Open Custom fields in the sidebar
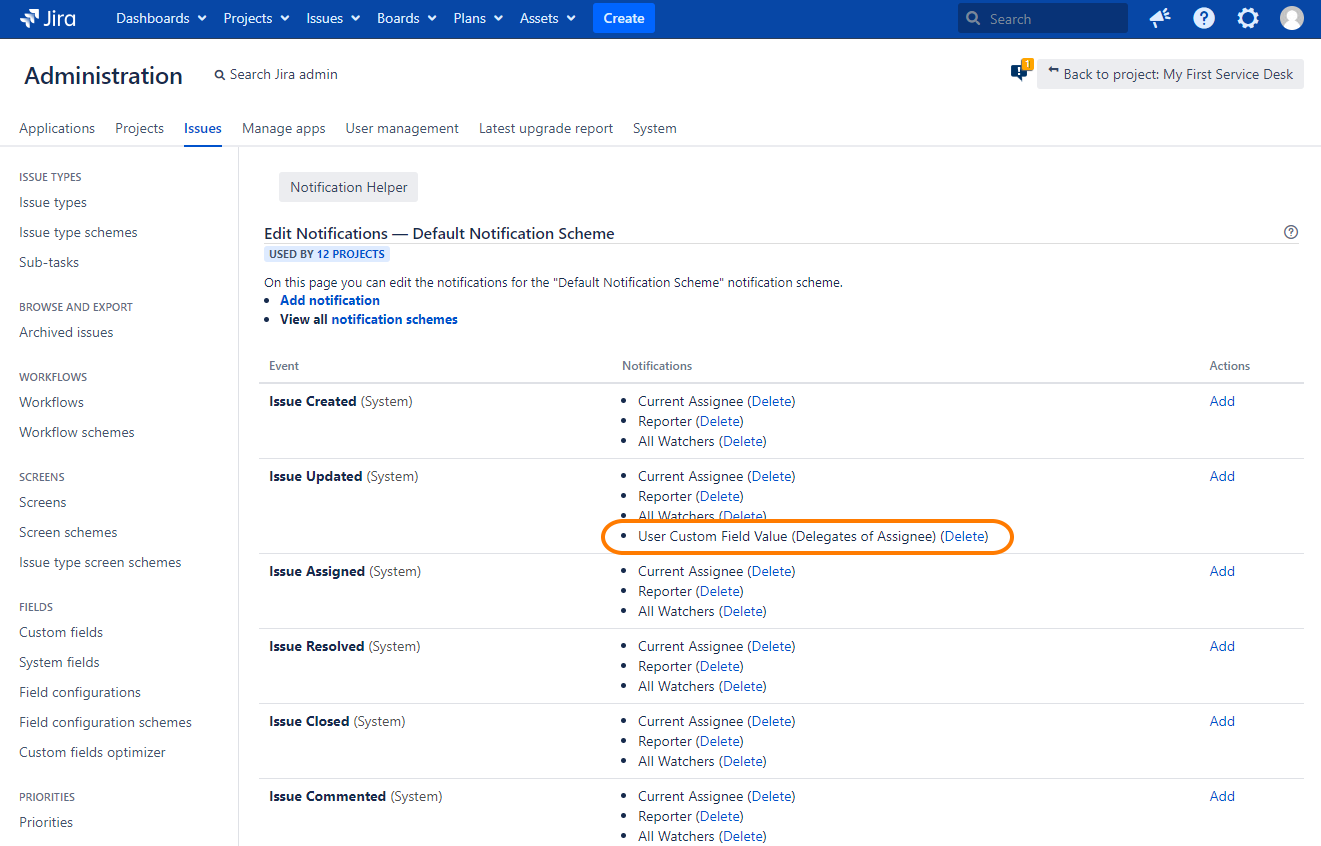 [61, 632]
